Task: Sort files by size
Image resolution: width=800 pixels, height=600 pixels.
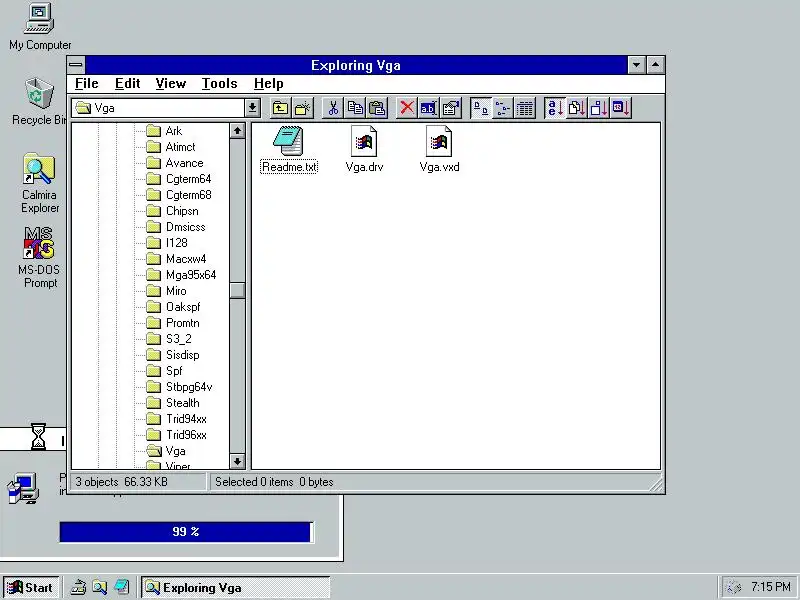Action: pyautogui.click(x=599, y=108)
